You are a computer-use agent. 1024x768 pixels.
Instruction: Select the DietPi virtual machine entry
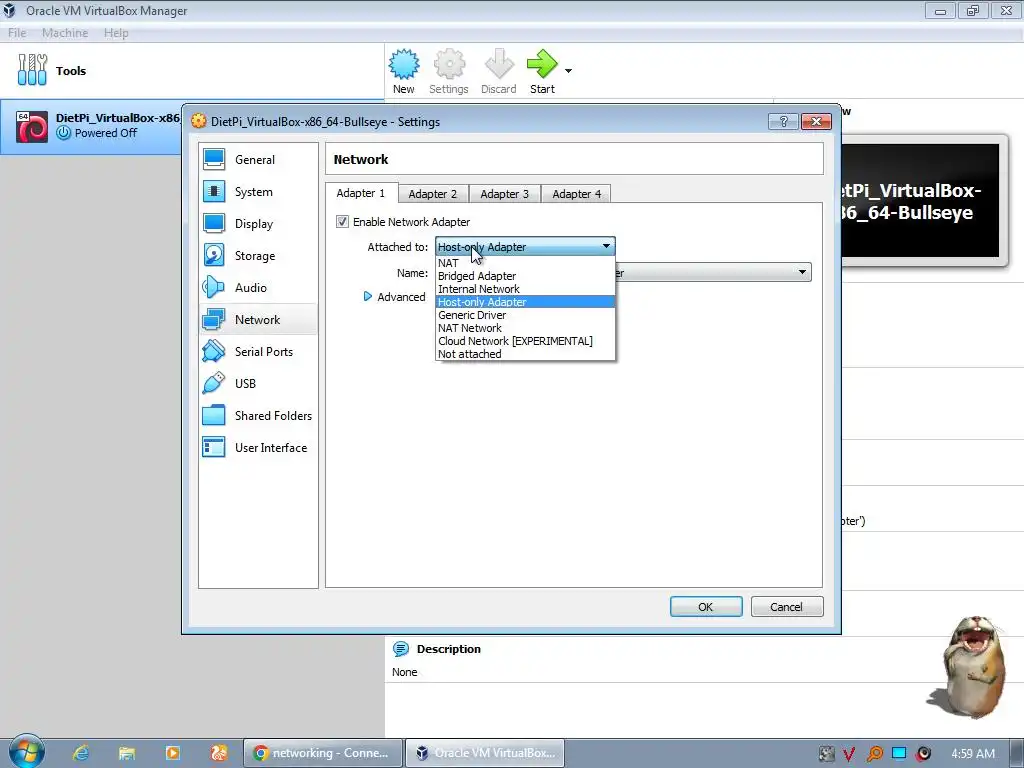point(91,126)
